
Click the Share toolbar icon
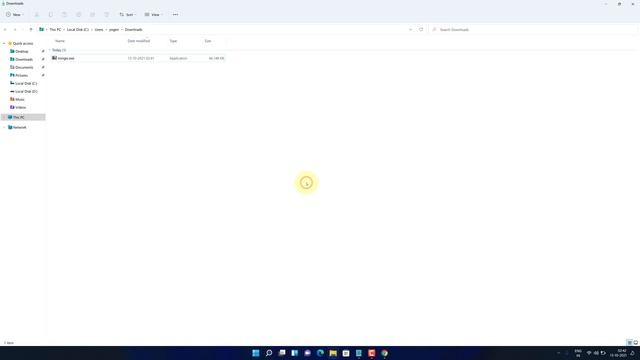coord(93,15)
